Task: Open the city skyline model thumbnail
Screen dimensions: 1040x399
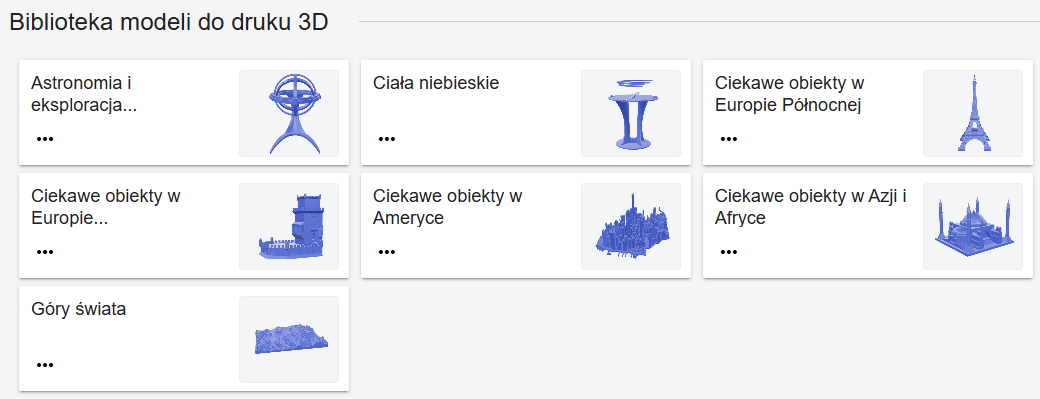Action: pyautogui.click(x=631, y=226)
